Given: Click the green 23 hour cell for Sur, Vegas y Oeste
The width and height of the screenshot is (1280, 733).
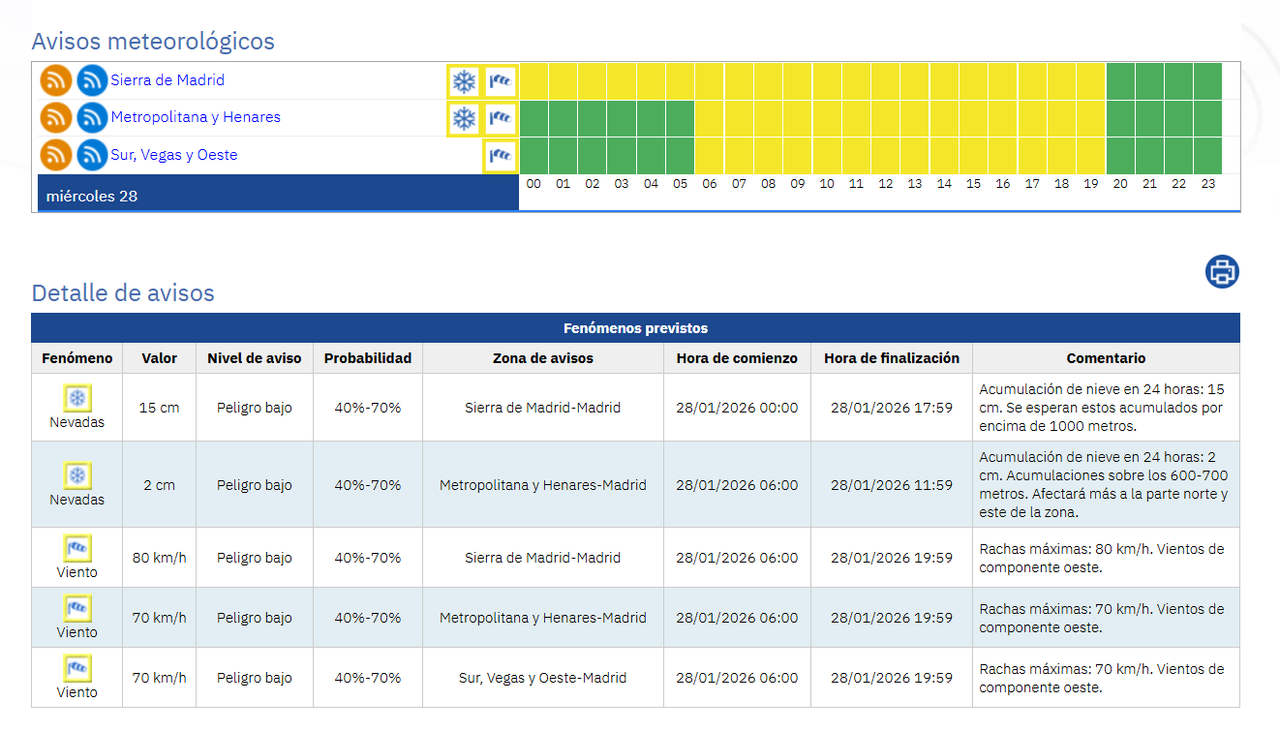Looking at the screenshot, I should point(1208,156).
